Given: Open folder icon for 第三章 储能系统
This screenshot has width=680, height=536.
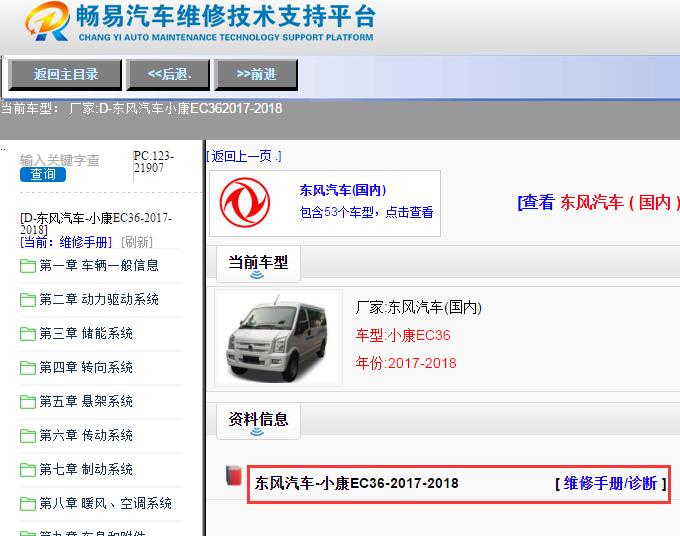Looking at the screenshot, I should point(28,333).
